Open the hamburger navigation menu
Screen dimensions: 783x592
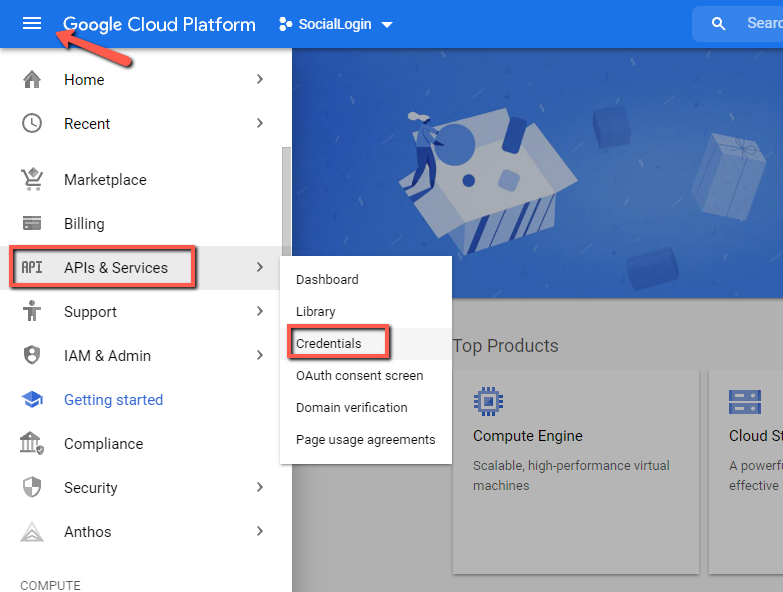click(32, 23)
